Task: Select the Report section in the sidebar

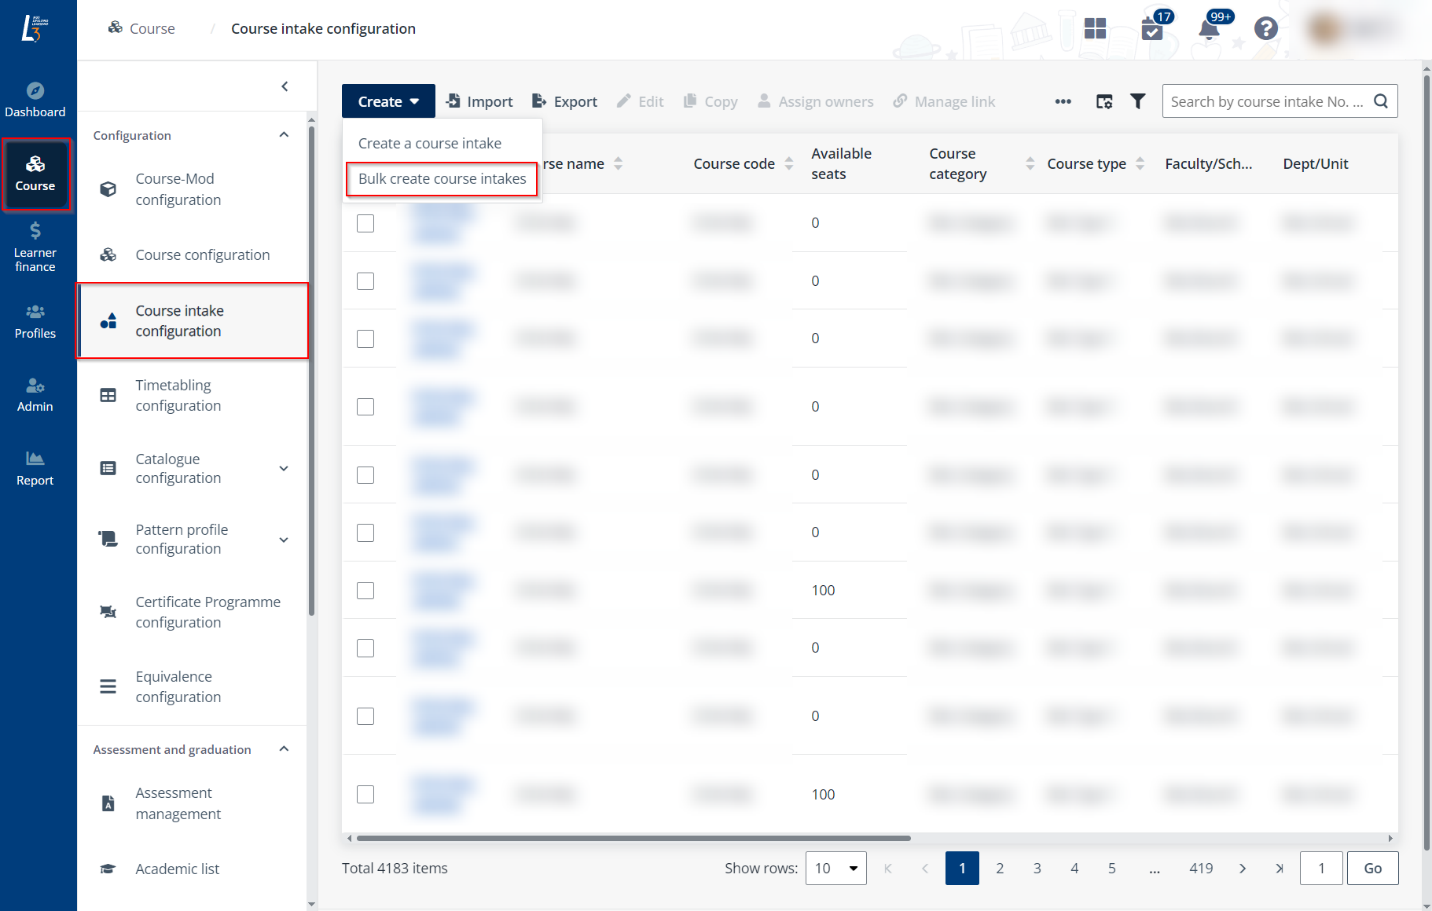Action: point(35,468)
